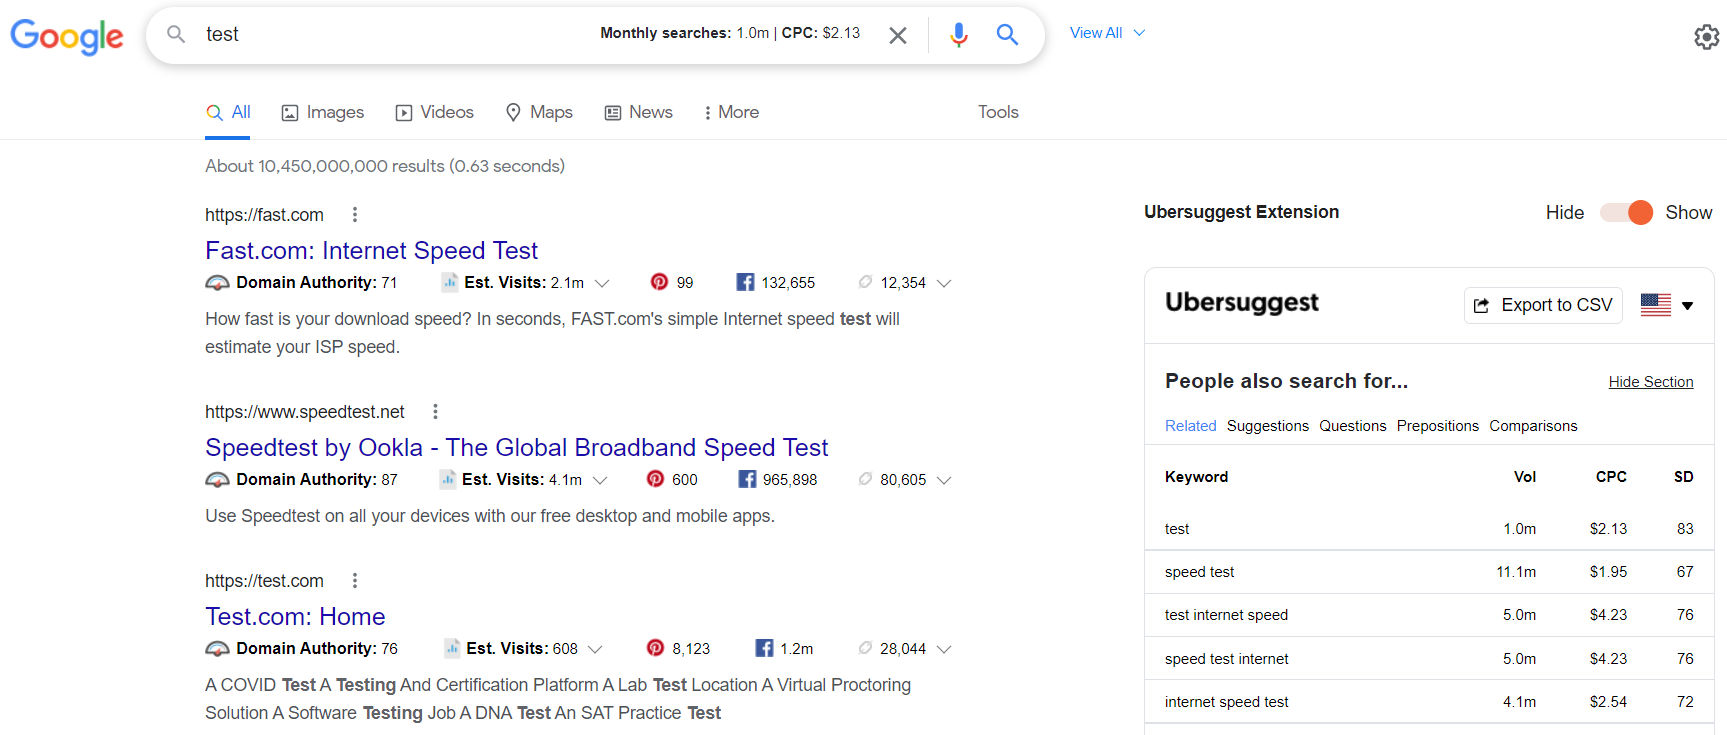Select the Prepositions keyword tab
This screenshot has width=1727, height=735.
click(x=1438, y=426)
